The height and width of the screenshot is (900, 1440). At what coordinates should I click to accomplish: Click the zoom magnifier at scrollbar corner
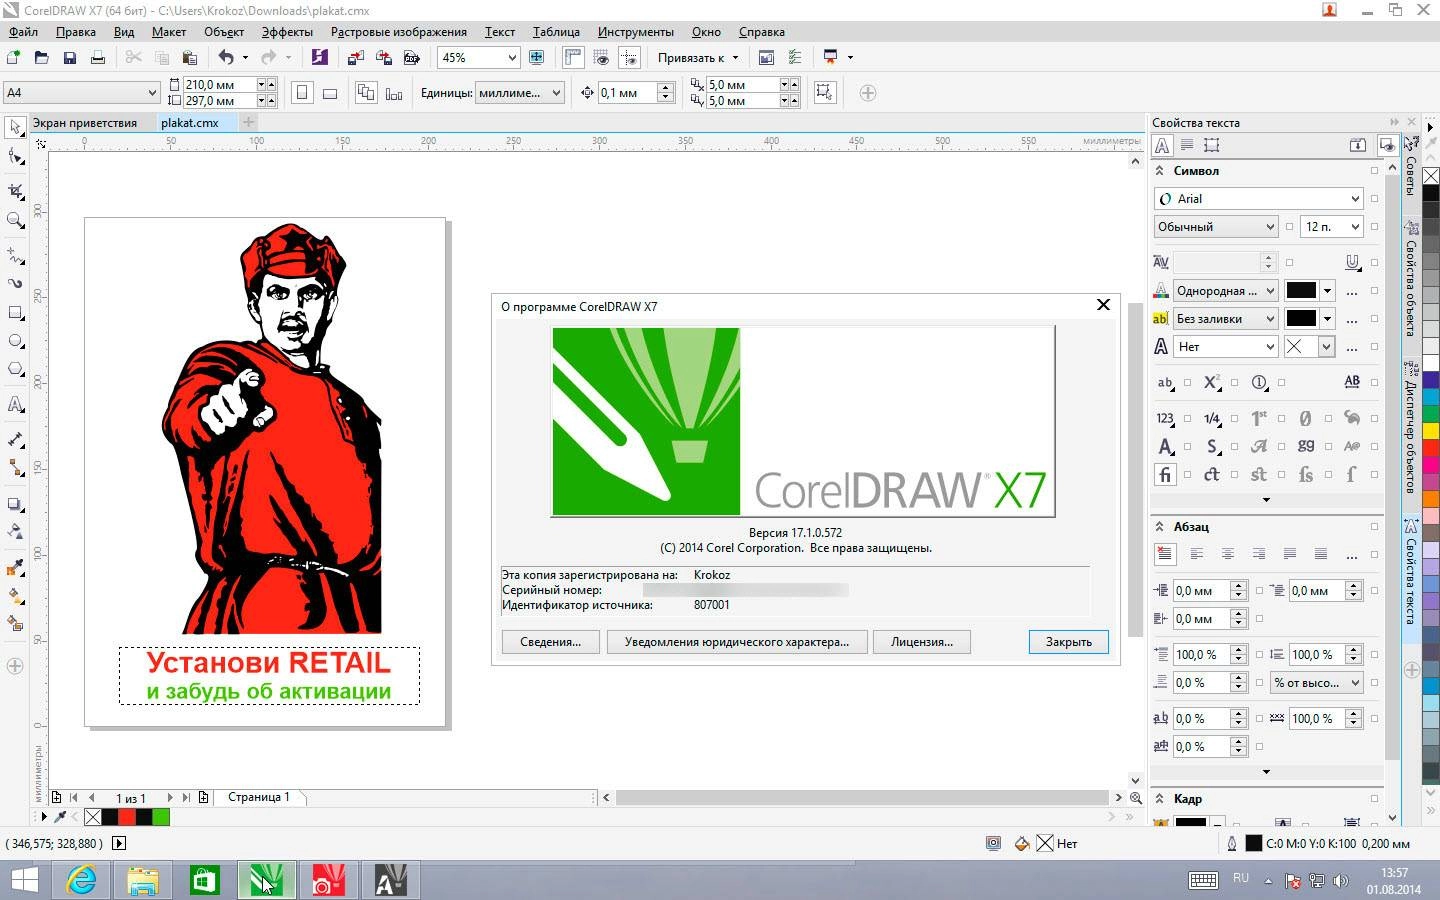tap(1135, 797)
